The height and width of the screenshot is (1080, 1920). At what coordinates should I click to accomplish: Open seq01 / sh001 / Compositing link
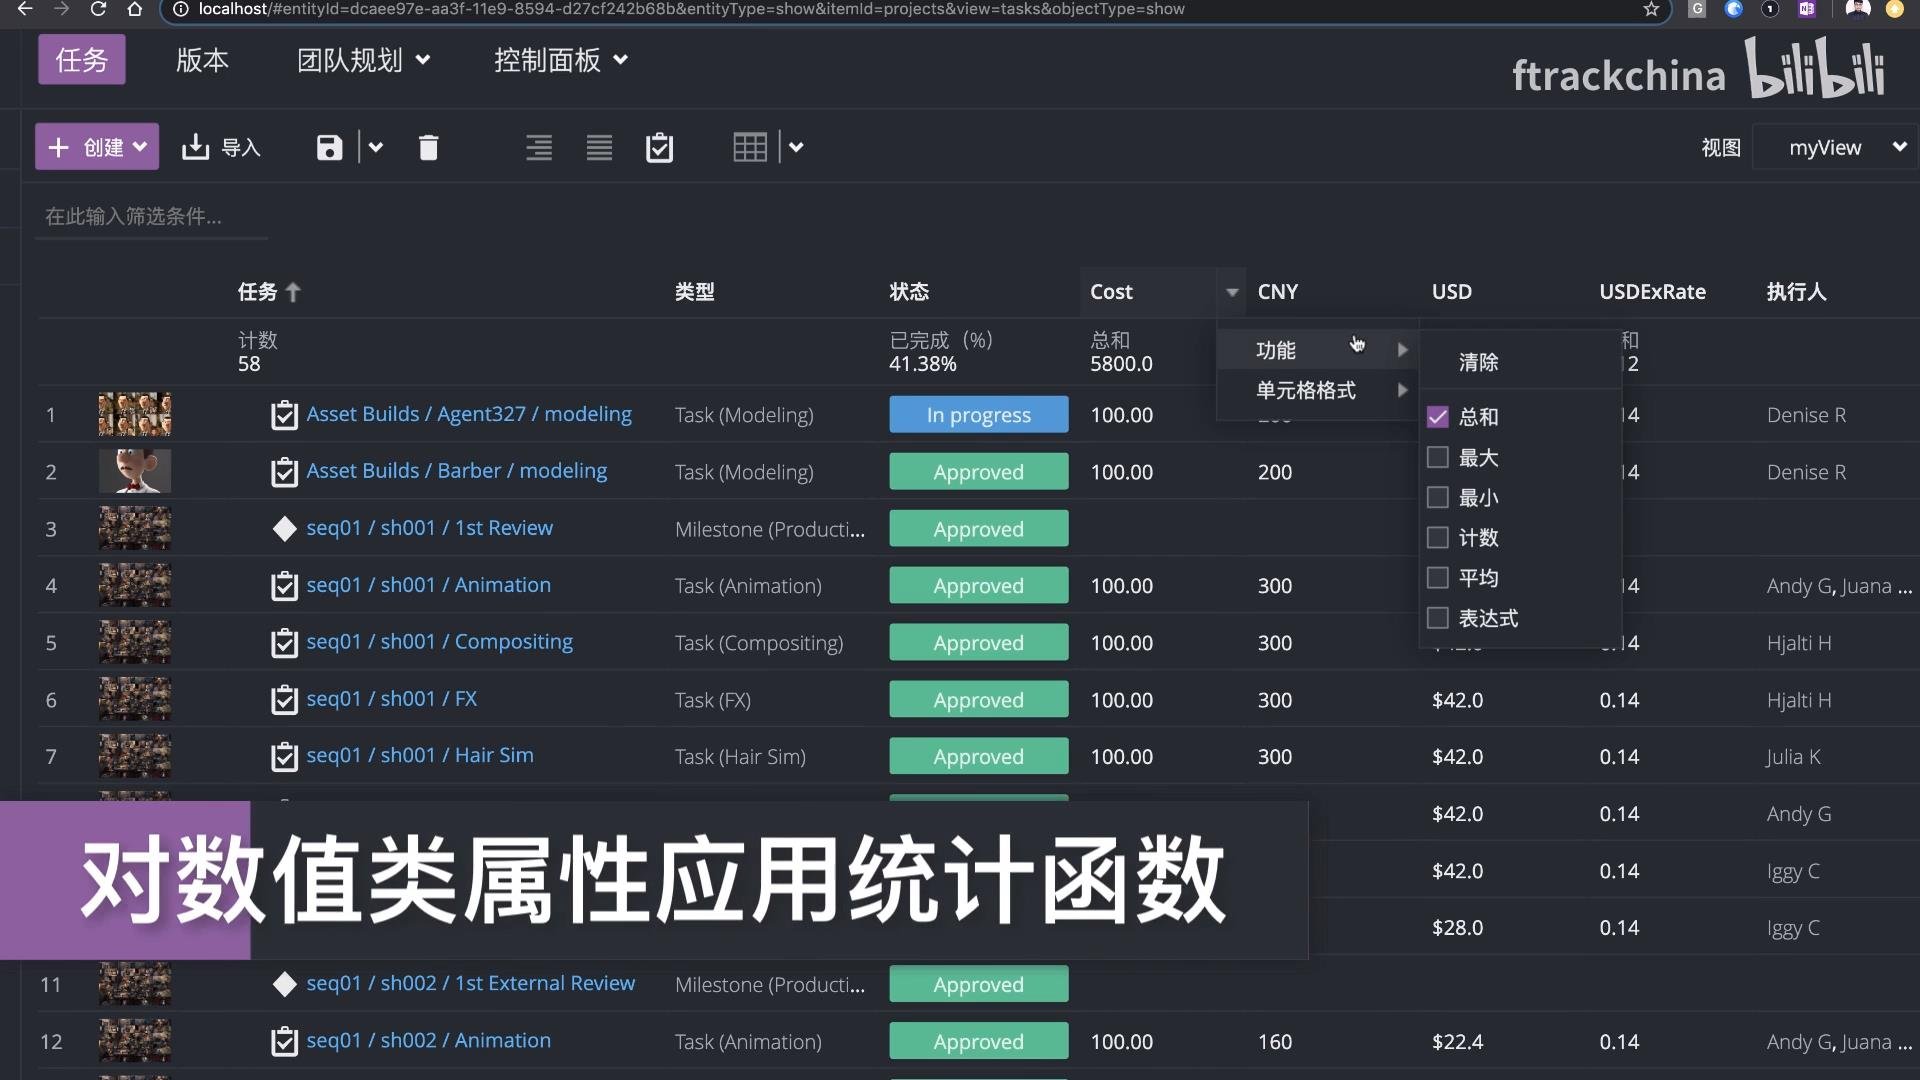440,642
